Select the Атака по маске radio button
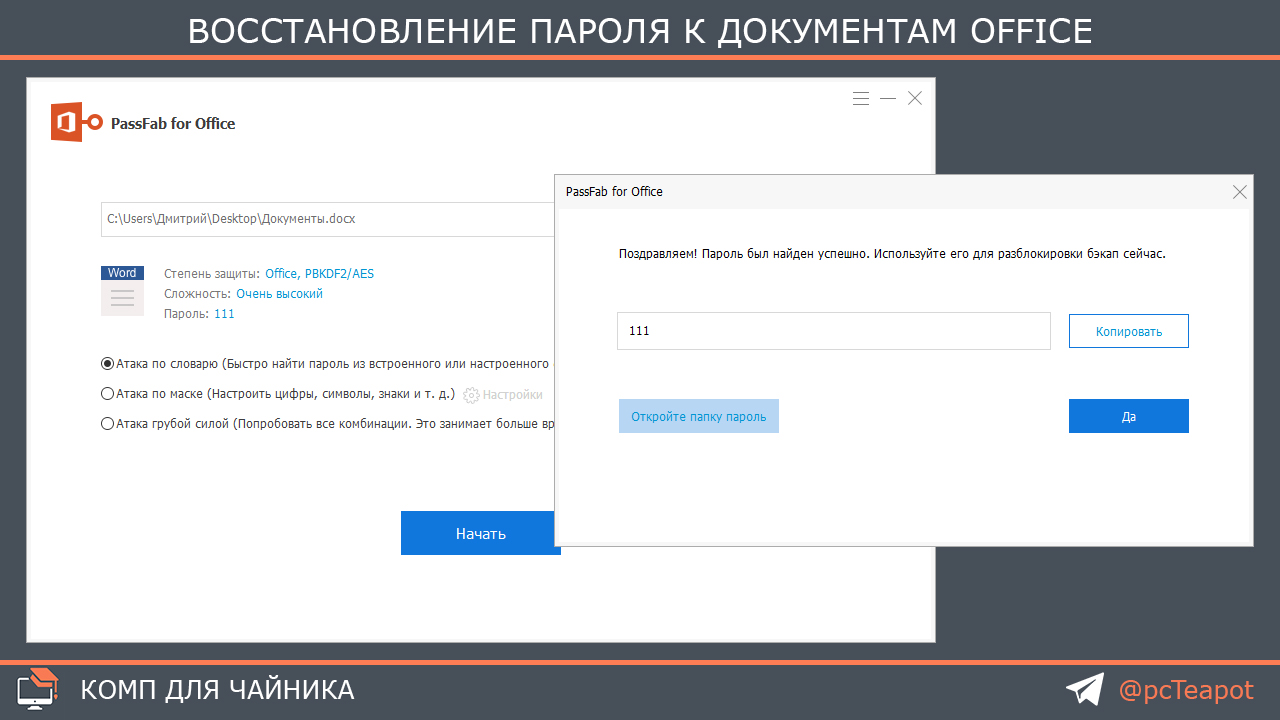Screen dimensions: 1280x720 pos(108,394)
